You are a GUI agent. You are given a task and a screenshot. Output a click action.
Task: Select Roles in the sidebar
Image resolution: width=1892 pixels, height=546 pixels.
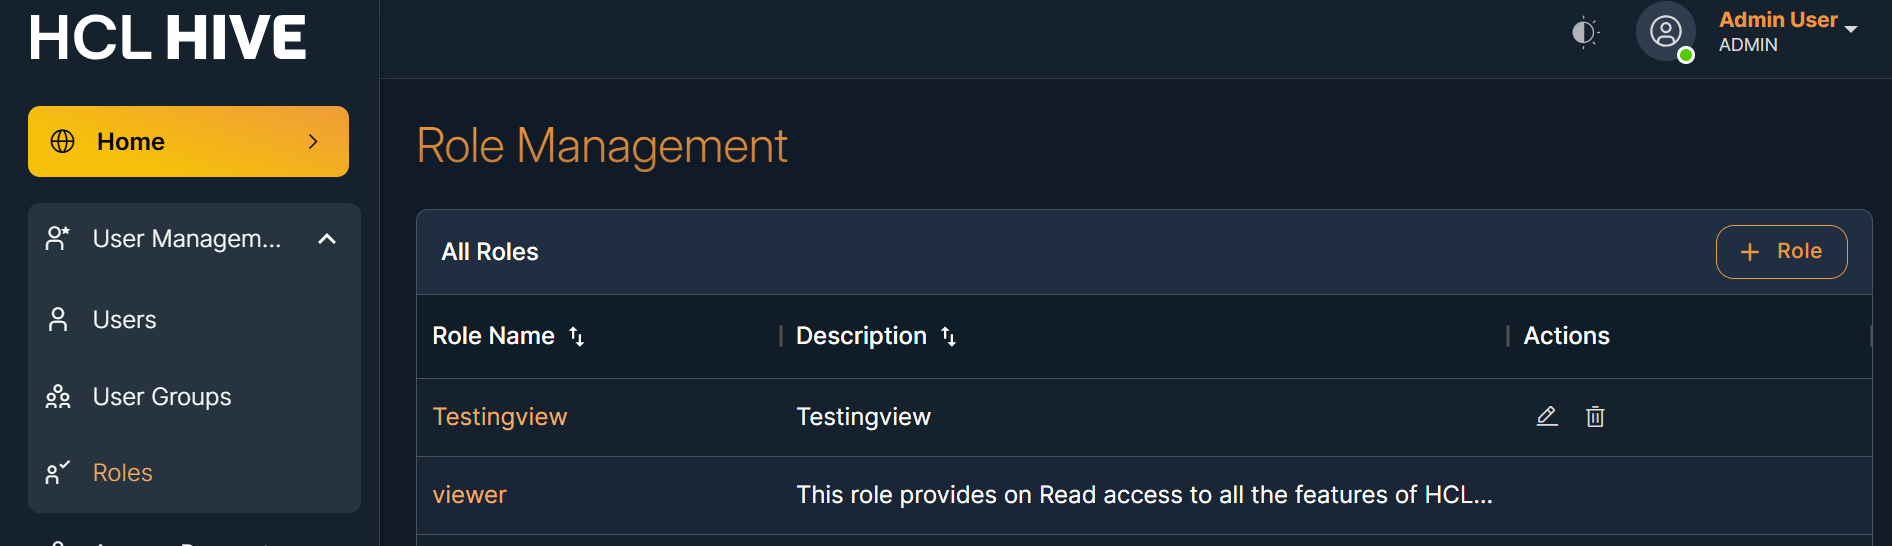click(x=122, y=473)
